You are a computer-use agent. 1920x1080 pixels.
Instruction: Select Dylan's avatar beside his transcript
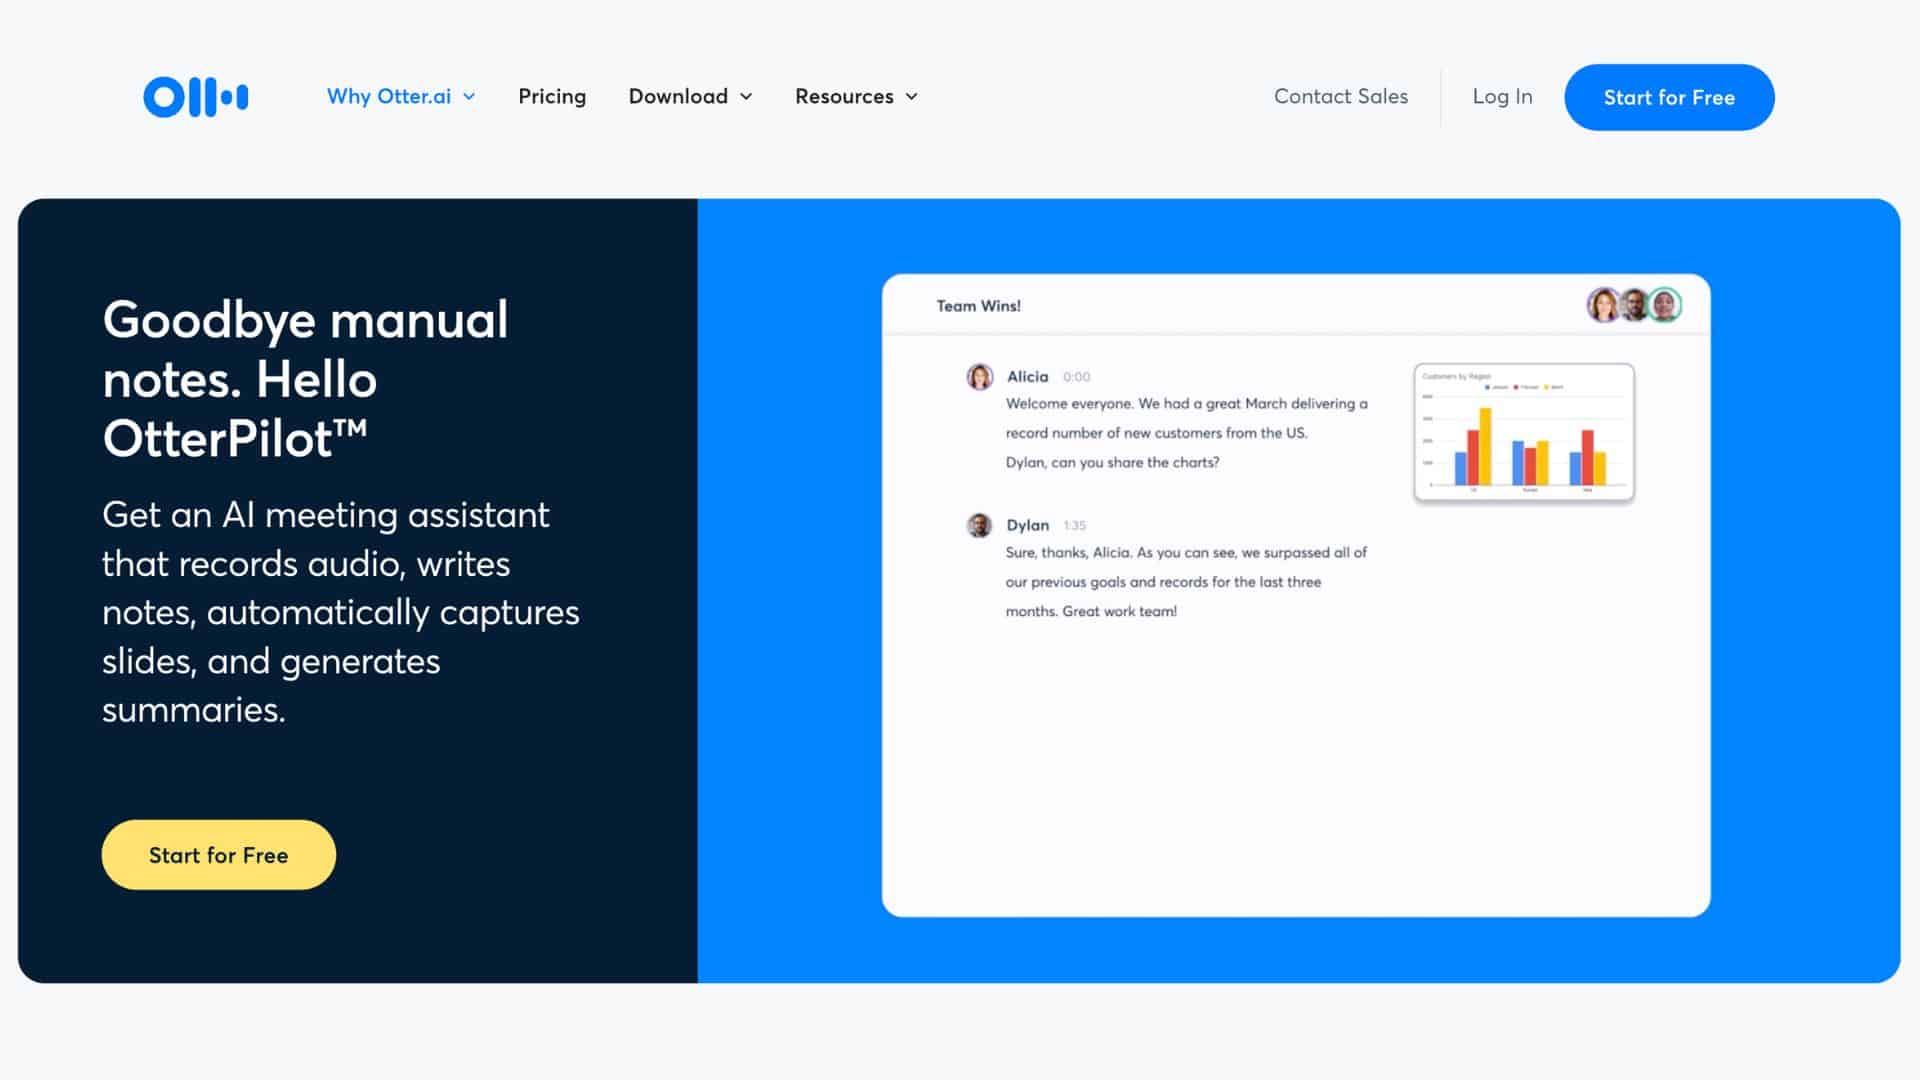[x=980, y=525]
